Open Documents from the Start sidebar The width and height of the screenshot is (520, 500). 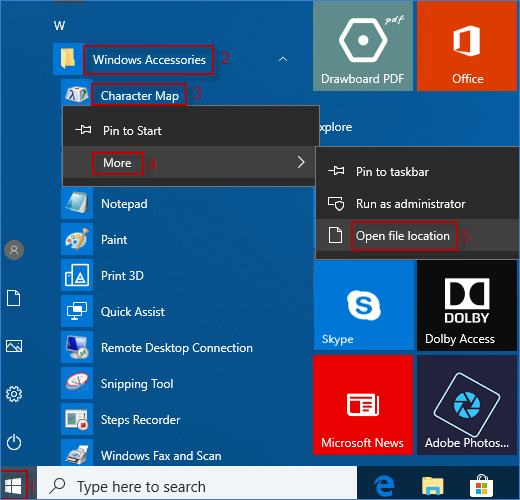click(14, 298)
